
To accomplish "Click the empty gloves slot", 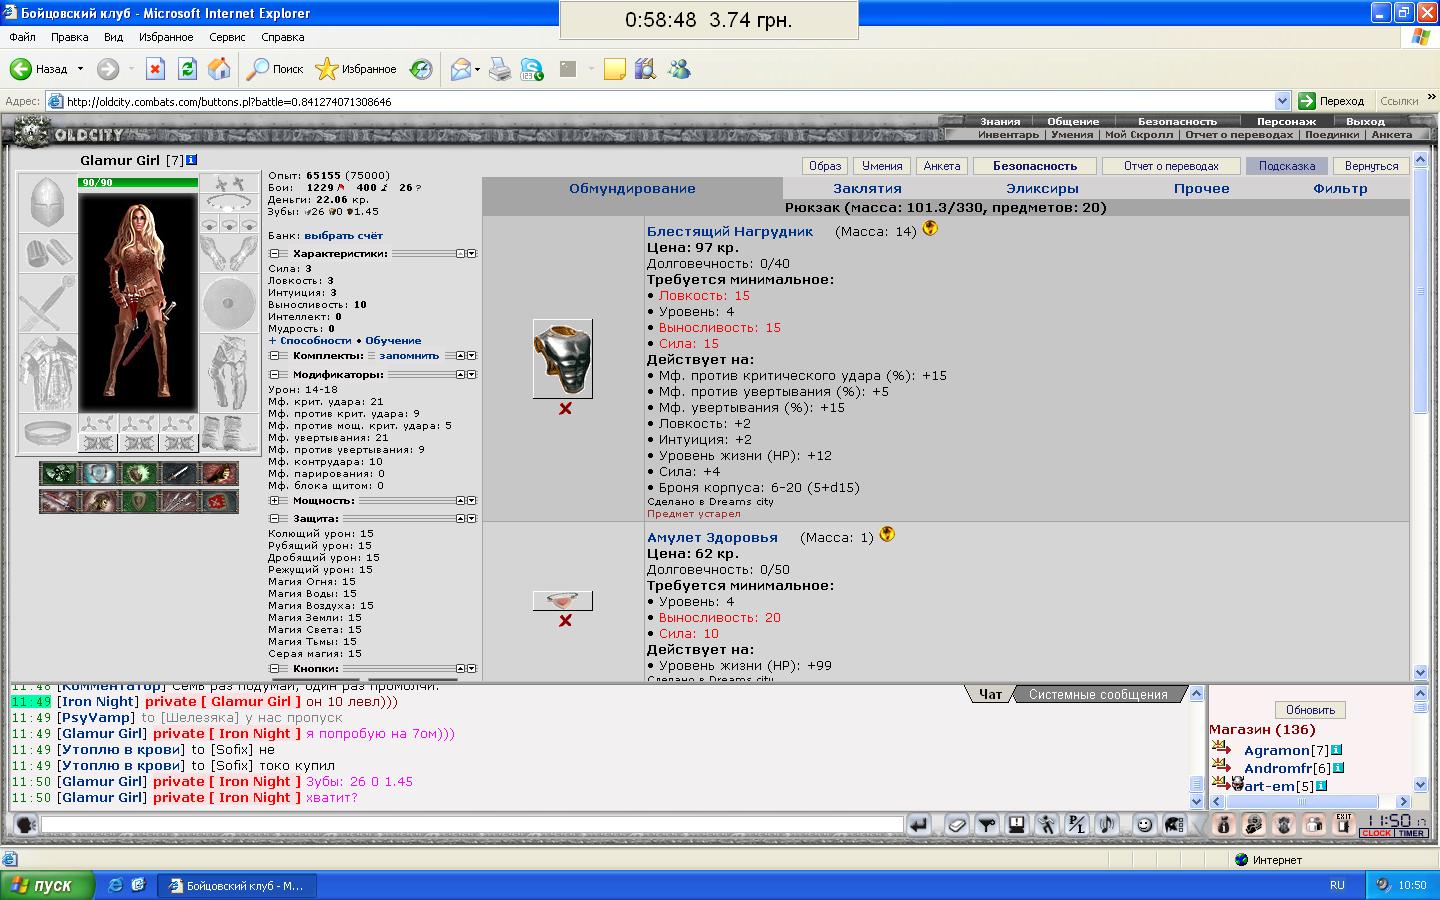I will pos(229,253).
